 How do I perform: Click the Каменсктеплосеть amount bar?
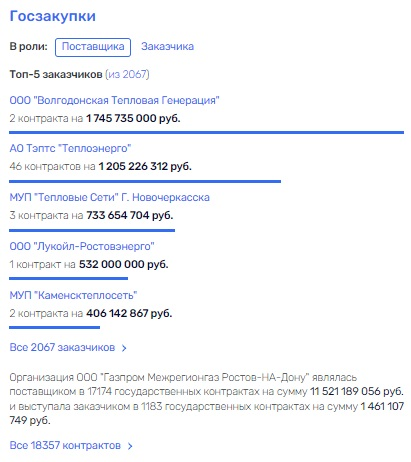point(54,327)
